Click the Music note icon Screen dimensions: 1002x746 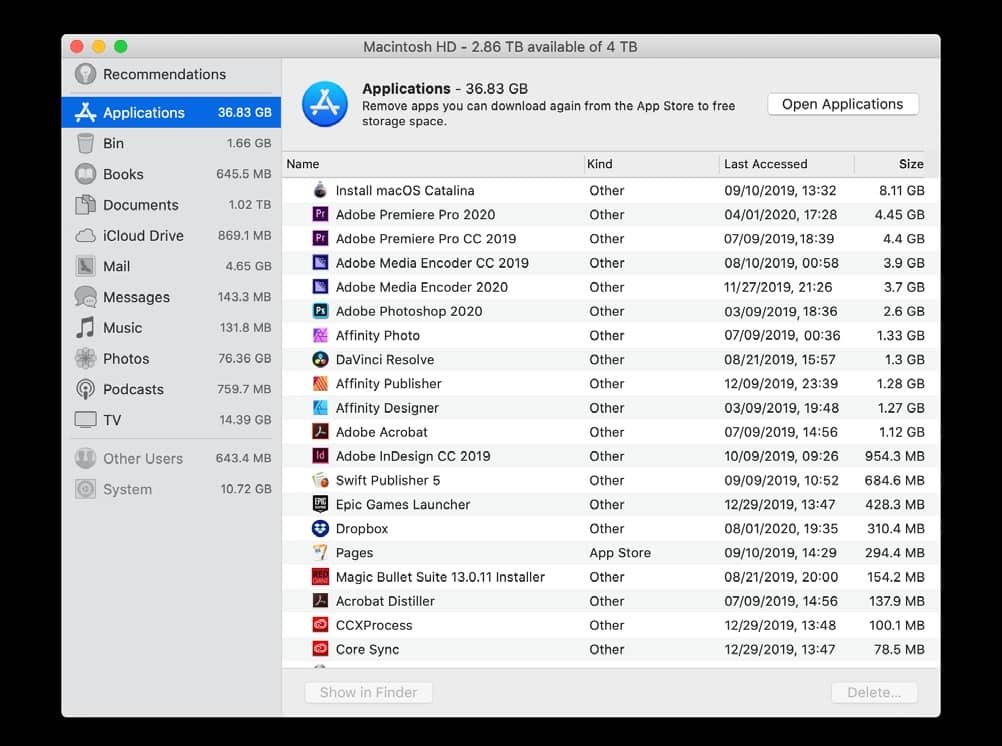pyautogui.click(x=85, y=328)
